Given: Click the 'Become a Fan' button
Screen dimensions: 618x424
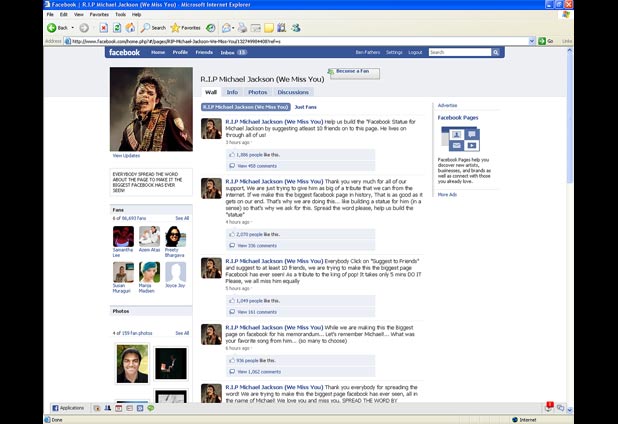Looking at the screenshot, I should pyautogui.click(x=355, y=72).
